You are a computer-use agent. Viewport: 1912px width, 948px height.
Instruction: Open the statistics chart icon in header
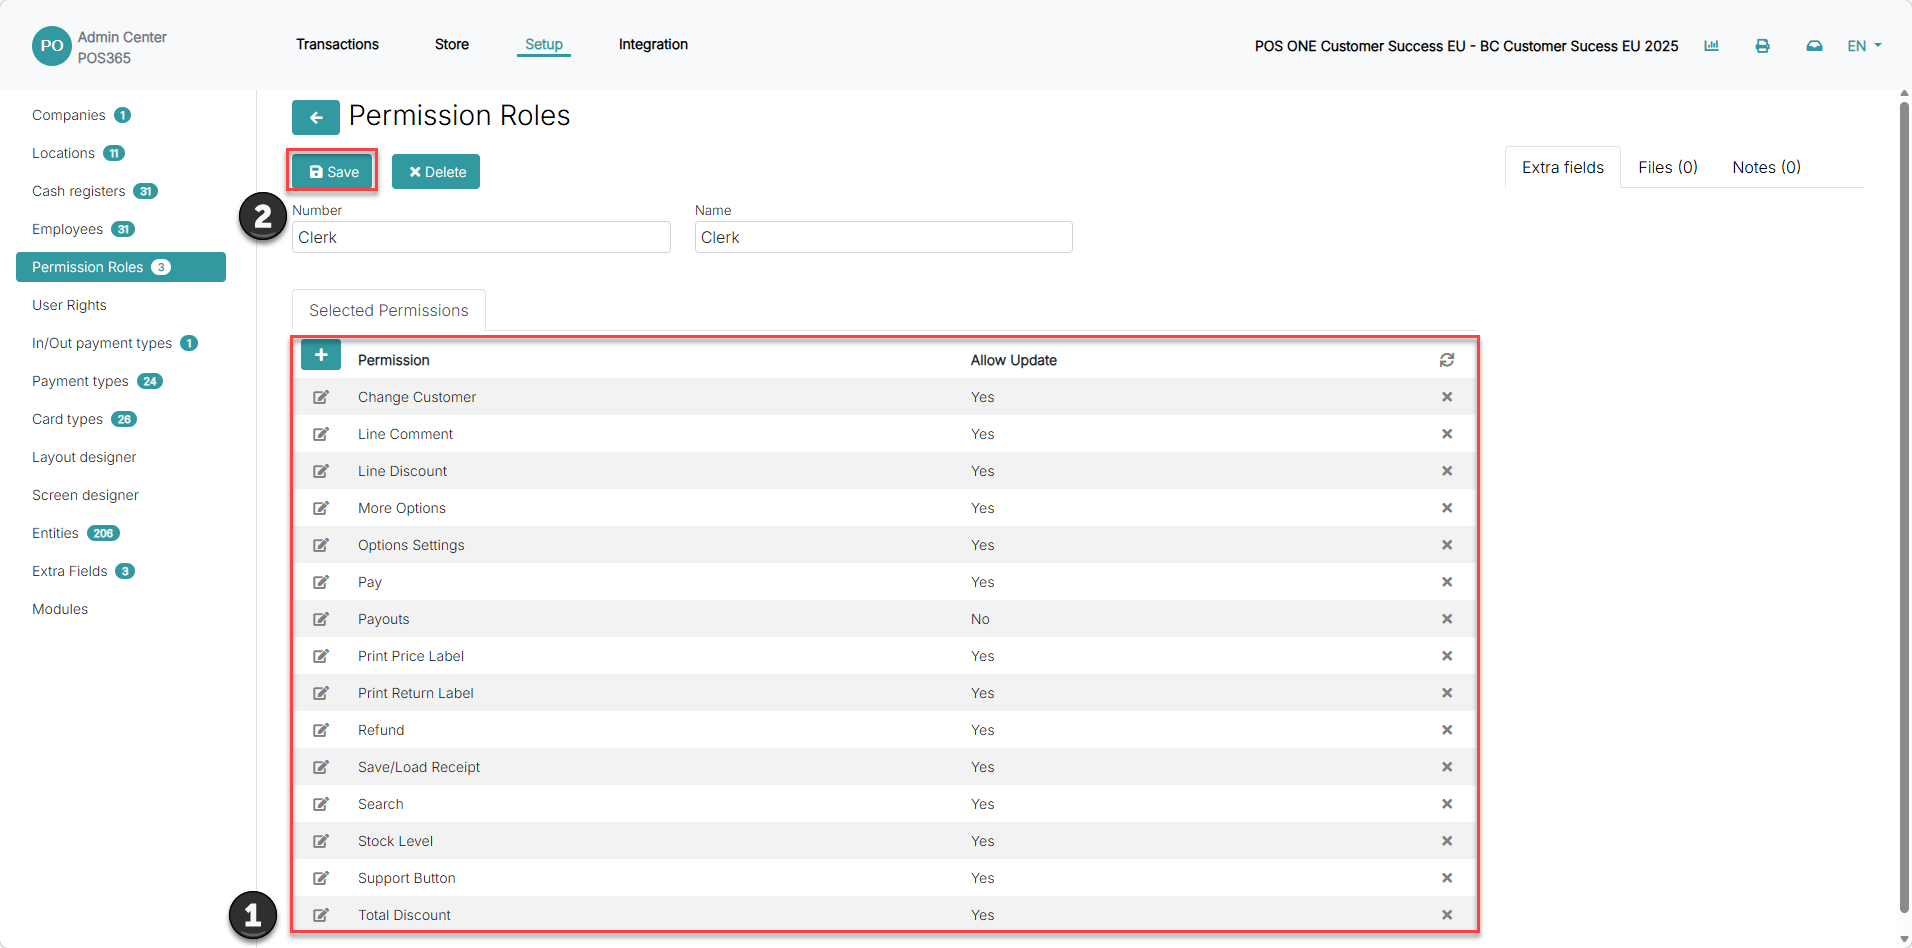(1711, 46)
